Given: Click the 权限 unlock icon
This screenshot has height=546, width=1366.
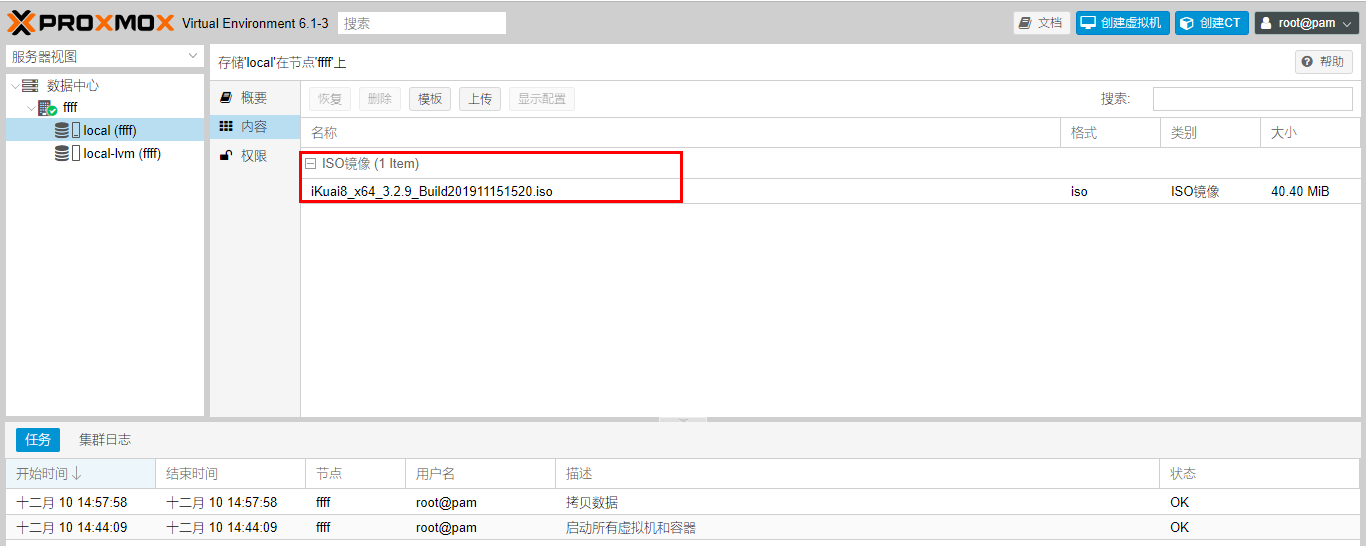Looking at the screenshot, I should (226, 155).
